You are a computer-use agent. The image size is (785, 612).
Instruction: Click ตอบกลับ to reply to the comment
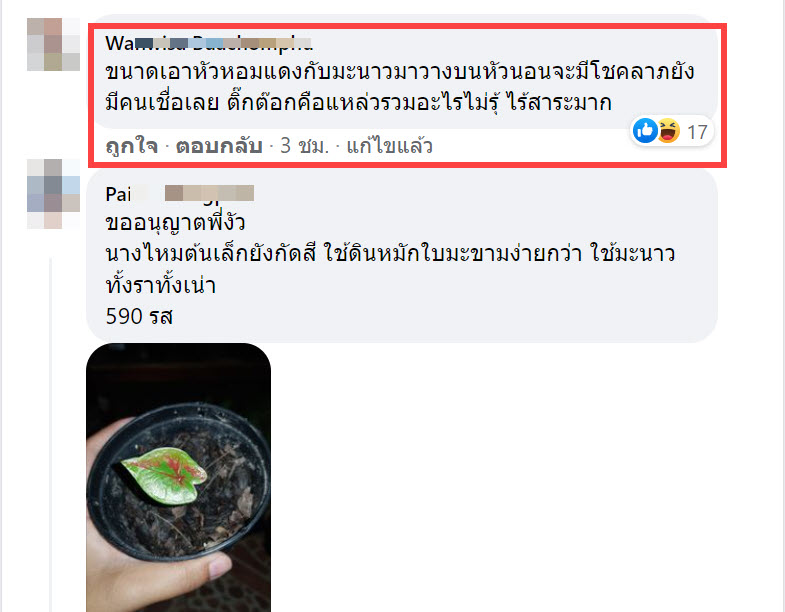coord(219,146)
